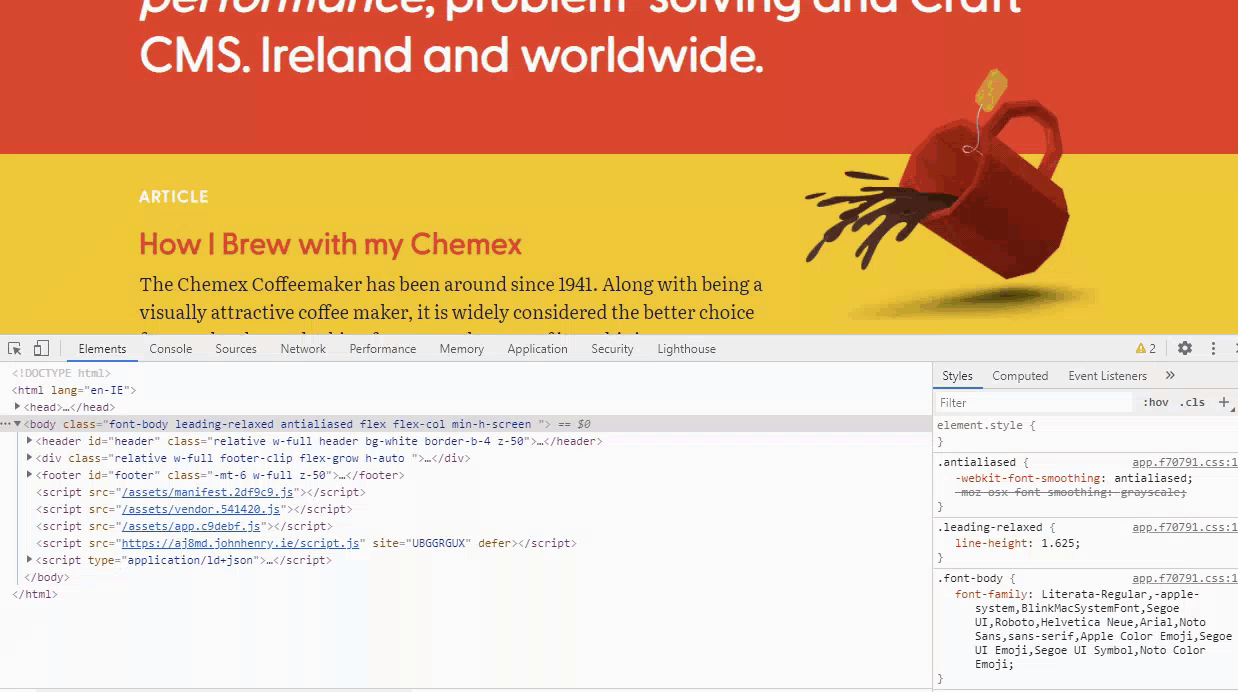Expand the head element node

coord(18,407)
